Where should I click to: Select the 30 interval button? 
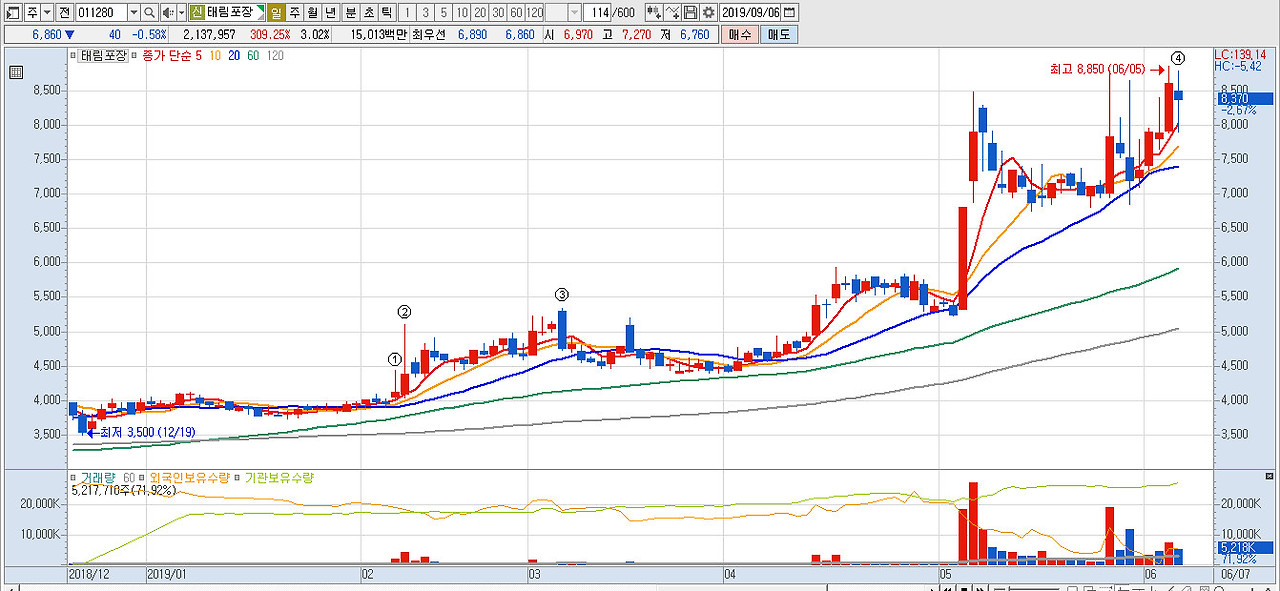pyautogui.click(x=498, y=13)
